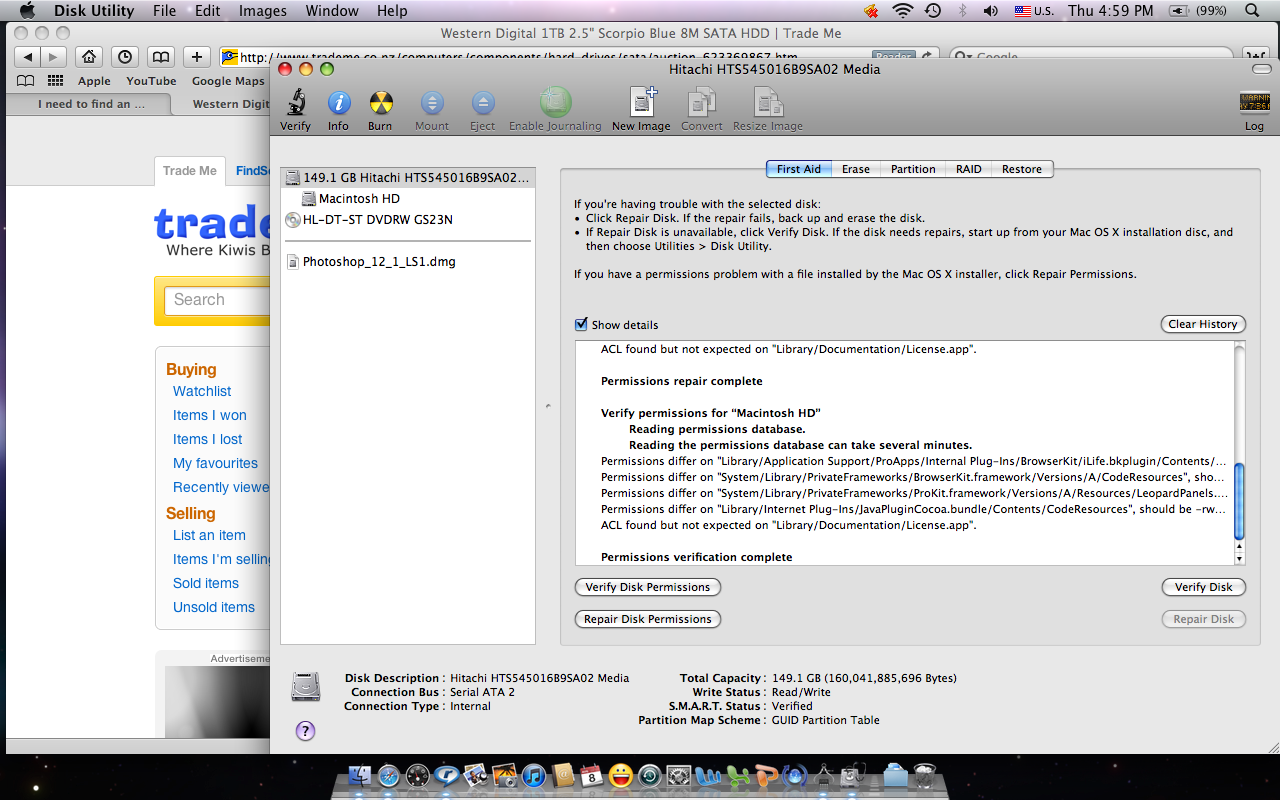Click the Convert toolbar icon

(x=702, y=103)
